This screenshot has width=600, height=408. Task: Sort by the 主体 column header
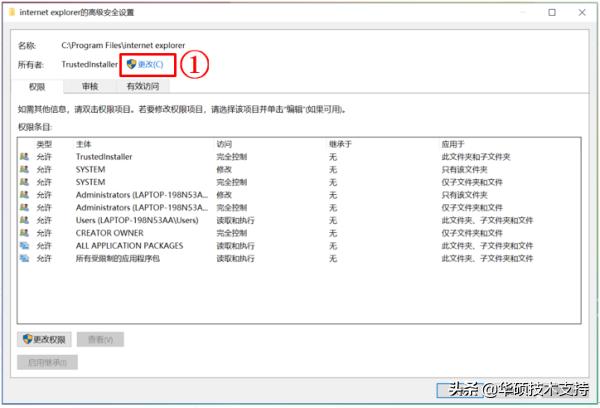83,144
